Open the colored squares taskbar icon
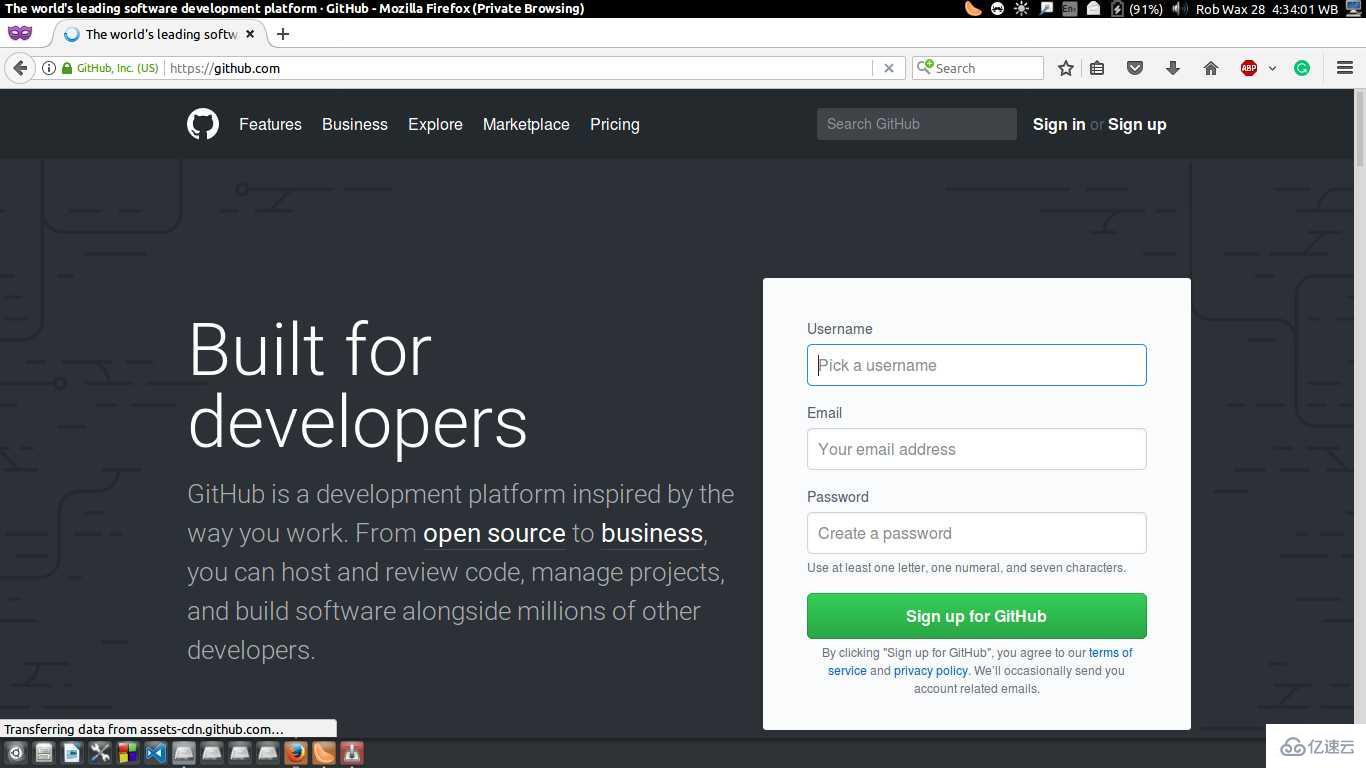1366x768 pixels. tap(128, 753)
